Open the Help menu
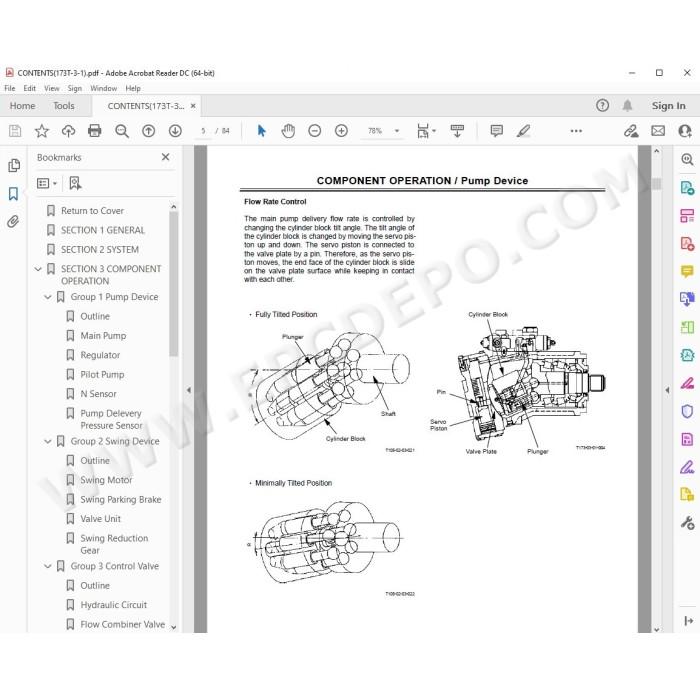Image resolution: width=700 pixels, height=700 pixels. [x=133, y=88]
